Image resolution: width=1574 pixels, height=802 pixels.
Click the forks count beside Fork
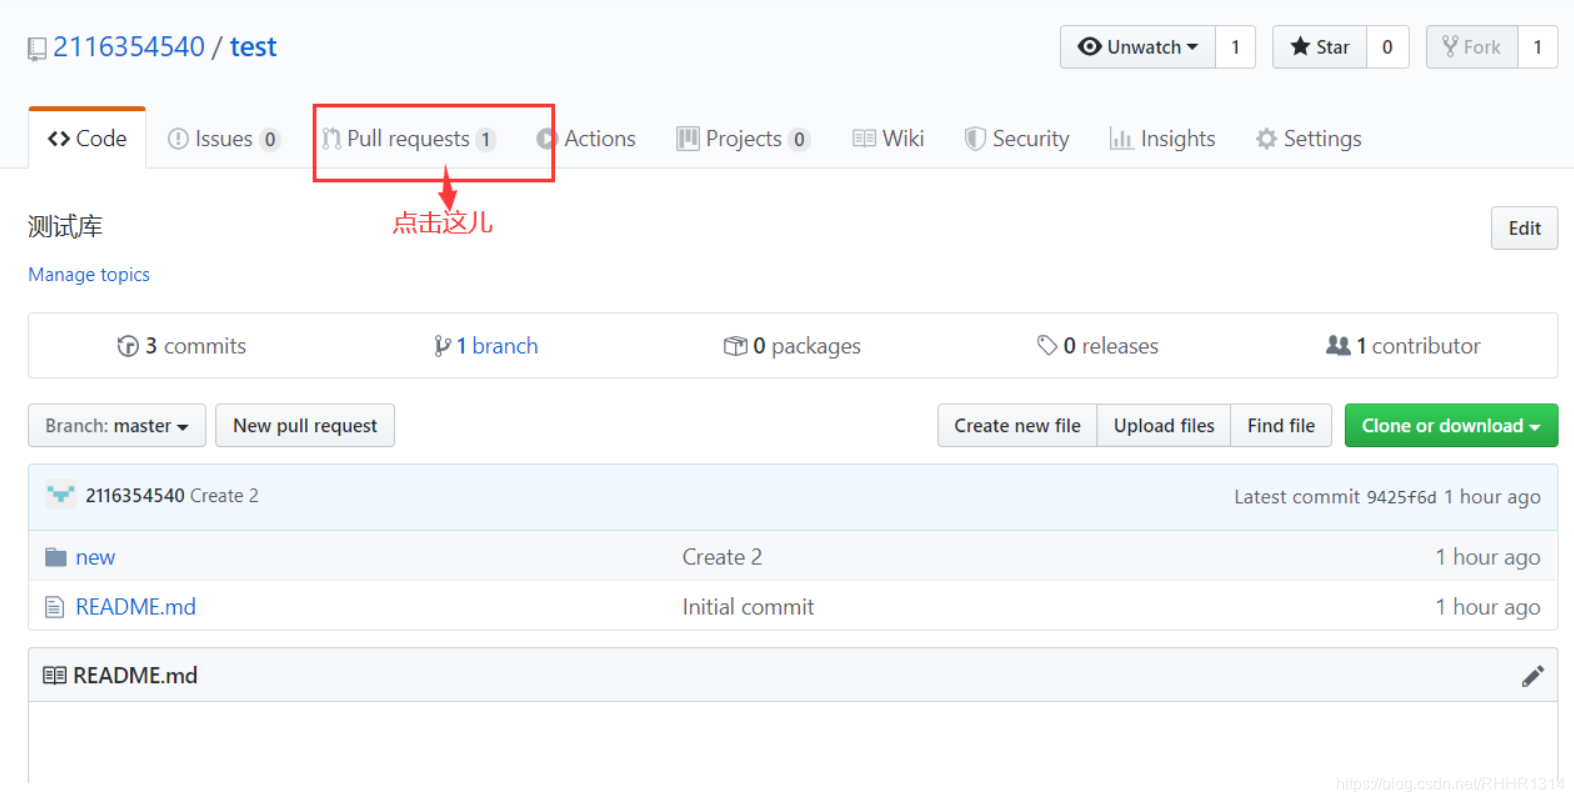[1537, 47]
